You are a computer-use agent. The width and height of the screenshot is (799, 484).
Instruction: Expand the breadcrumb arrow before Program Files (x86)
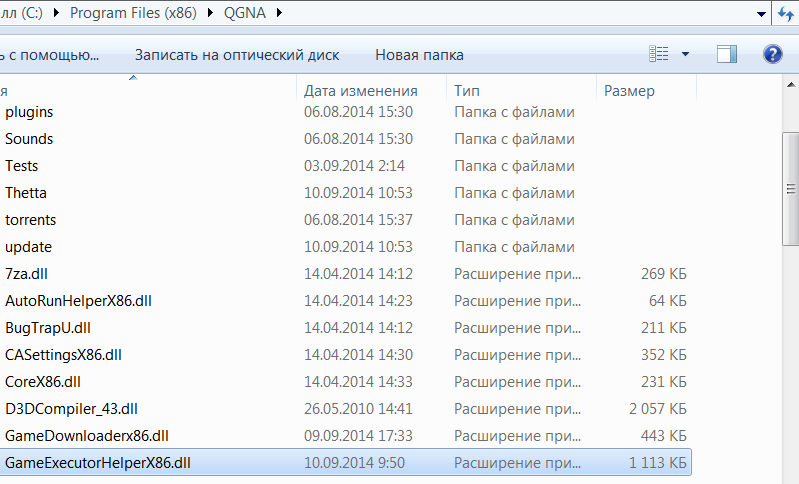click(x=57, y=13)
